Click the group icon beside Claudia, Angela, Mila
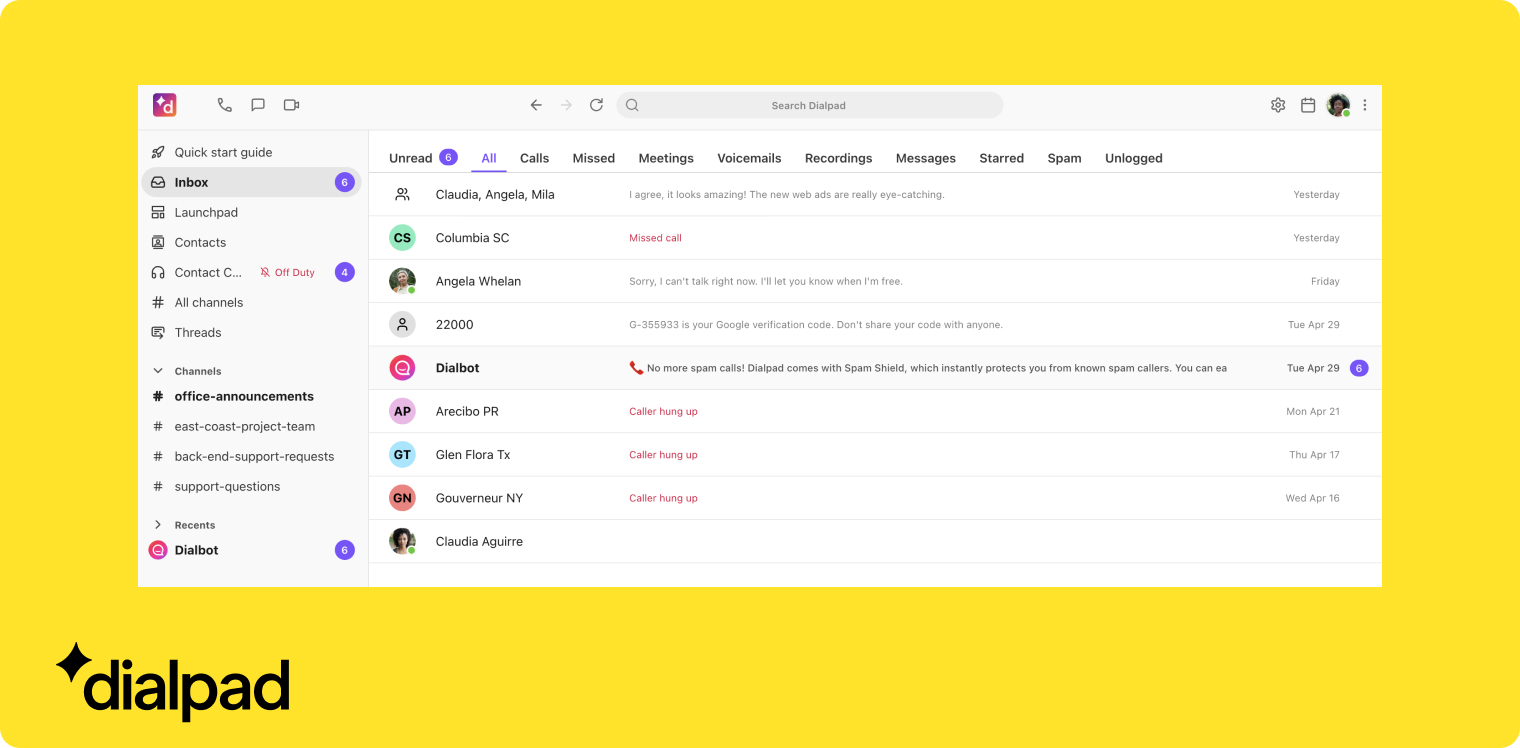This screenshot has height=748, width=1520. tap(402, 194)
